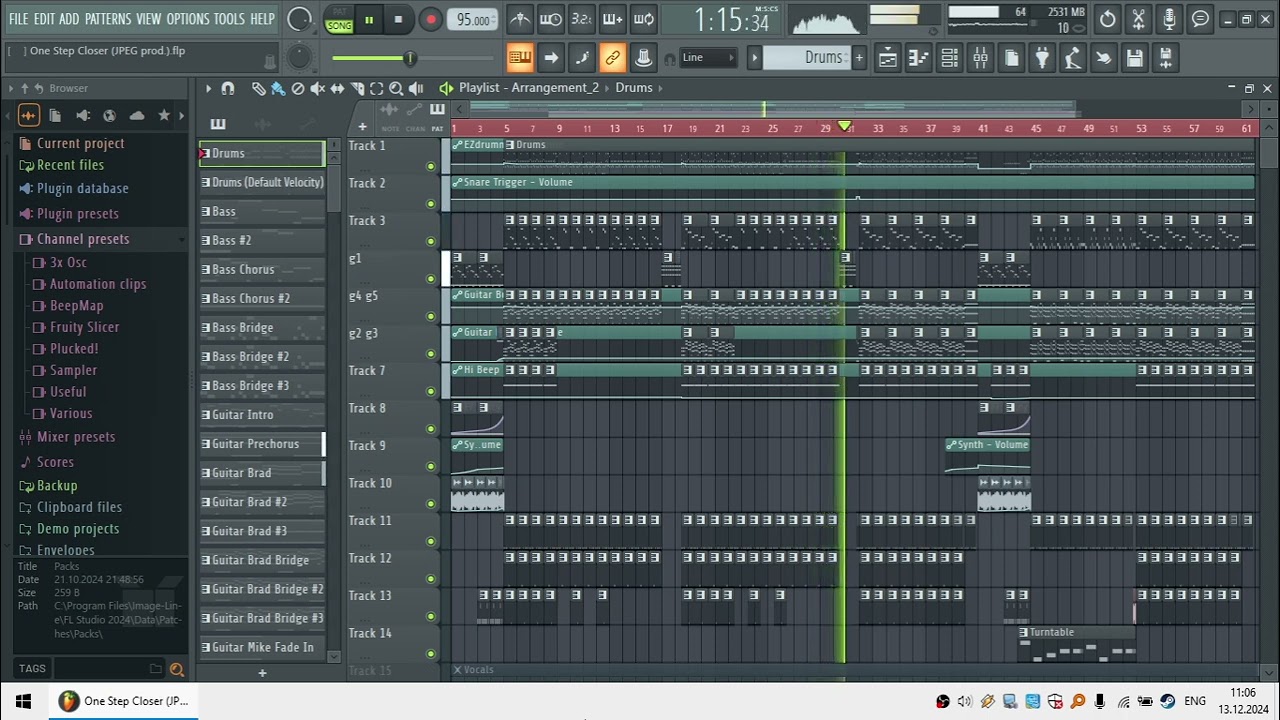This screenshot has height=720, width=1280.
Task: Mute Track 9 with its green dot
Action: (431, 466)
